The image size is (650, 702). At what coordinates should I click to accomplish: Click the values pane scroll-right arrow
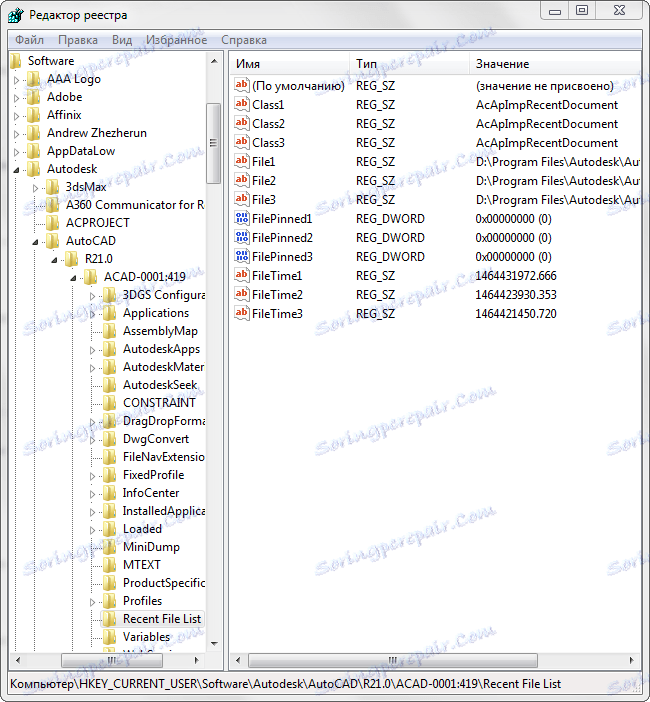[x=631, y=660]
